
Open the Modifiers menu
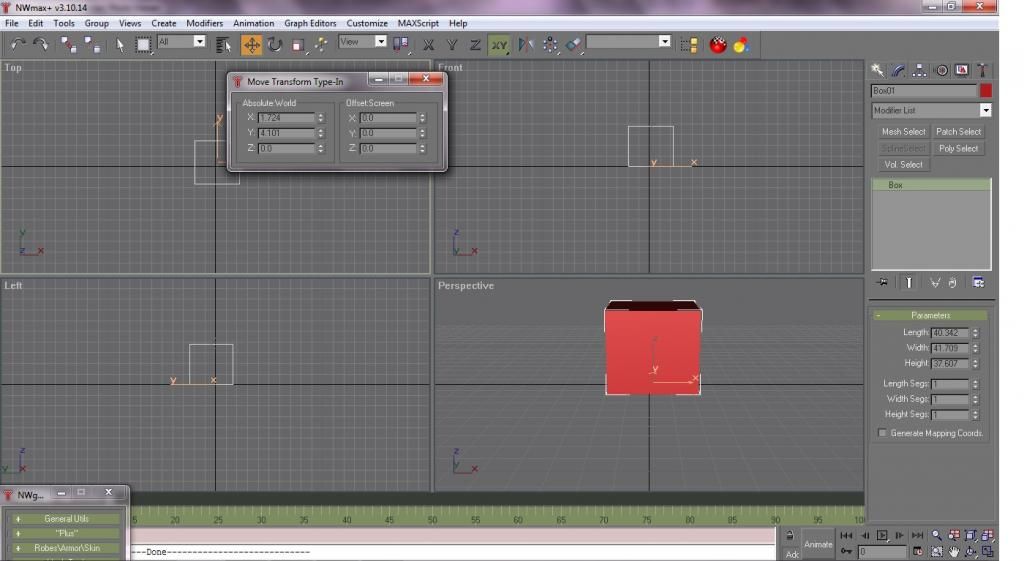click(x=204, y=23)
